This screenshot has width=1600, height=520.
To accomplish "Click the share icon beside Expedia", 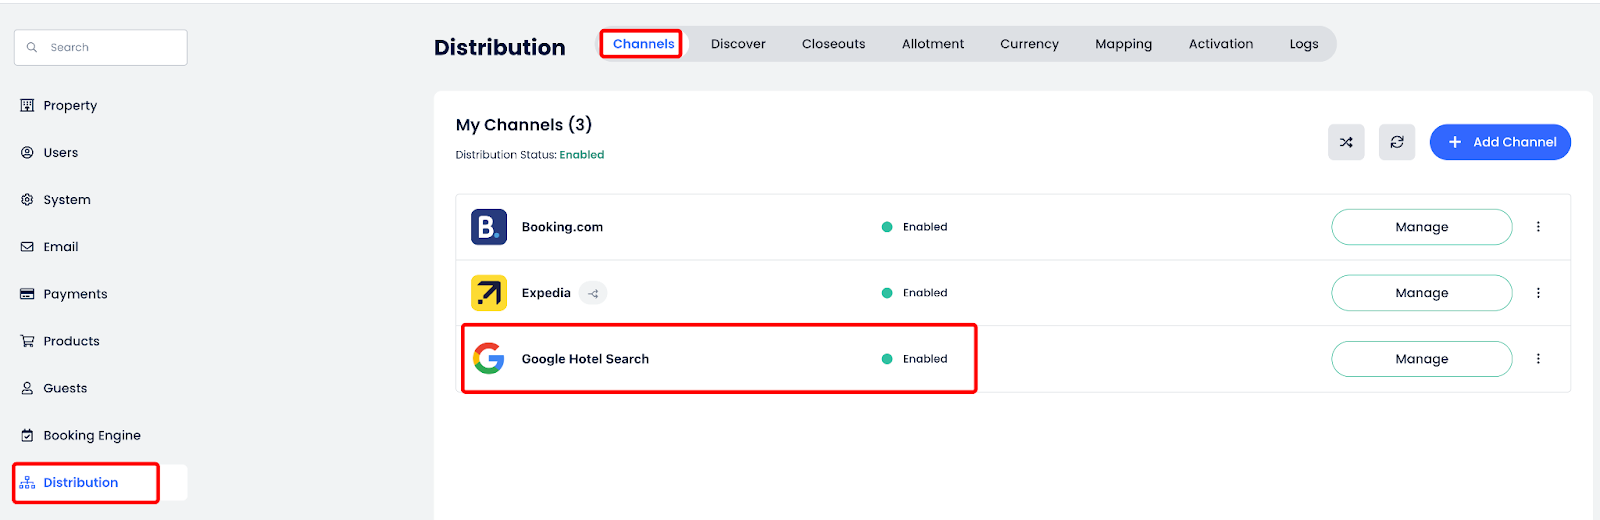I will pos(593,293).
